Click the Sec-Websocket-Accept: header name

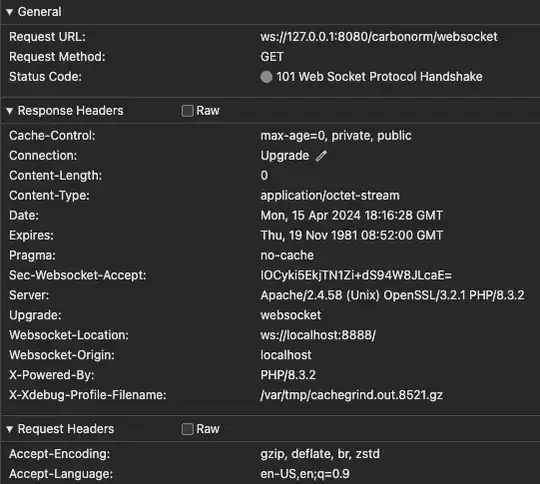point(78,275)
